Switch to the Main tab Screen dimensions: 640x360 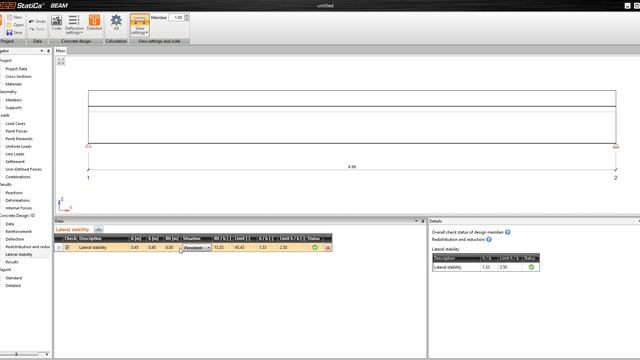coord(60,51)
